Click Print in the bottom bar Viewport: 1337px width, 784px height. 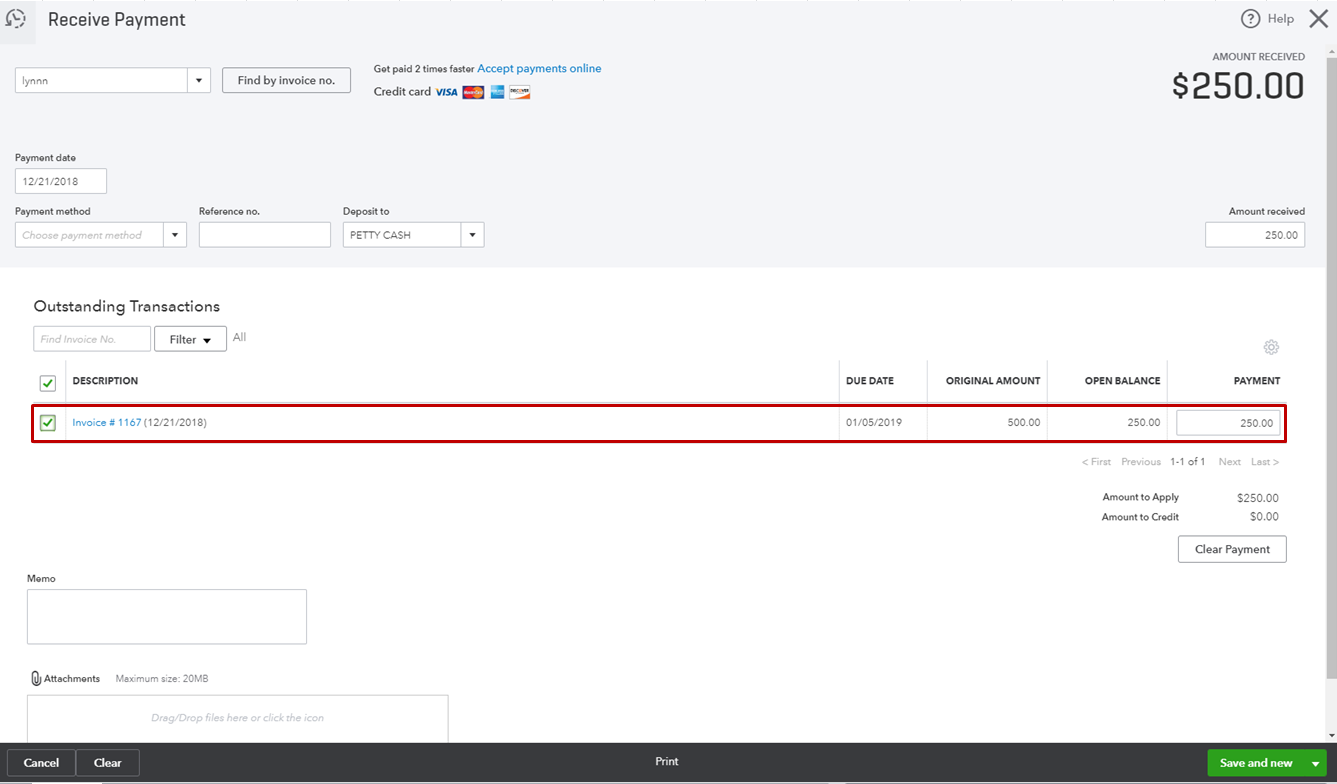click(667, 762)
